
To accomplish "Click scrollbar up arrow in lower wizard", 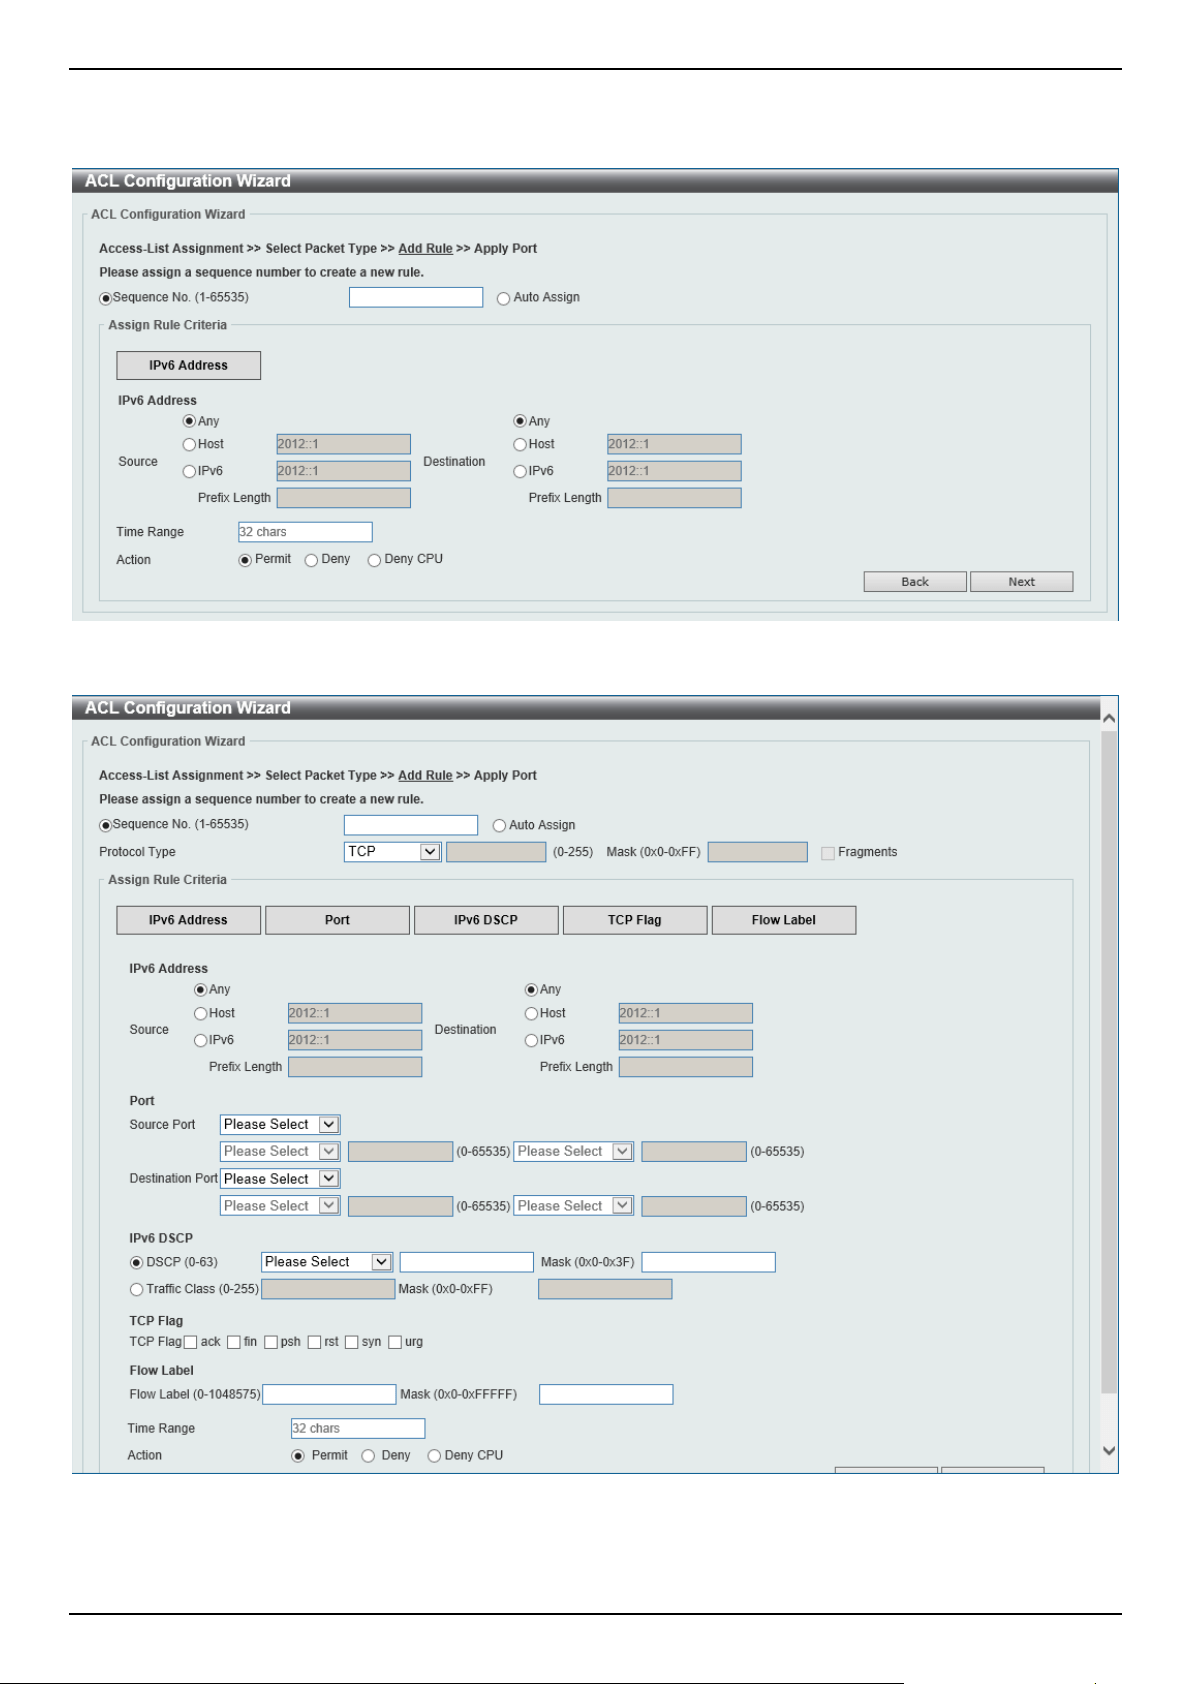I will [1108, 718].
